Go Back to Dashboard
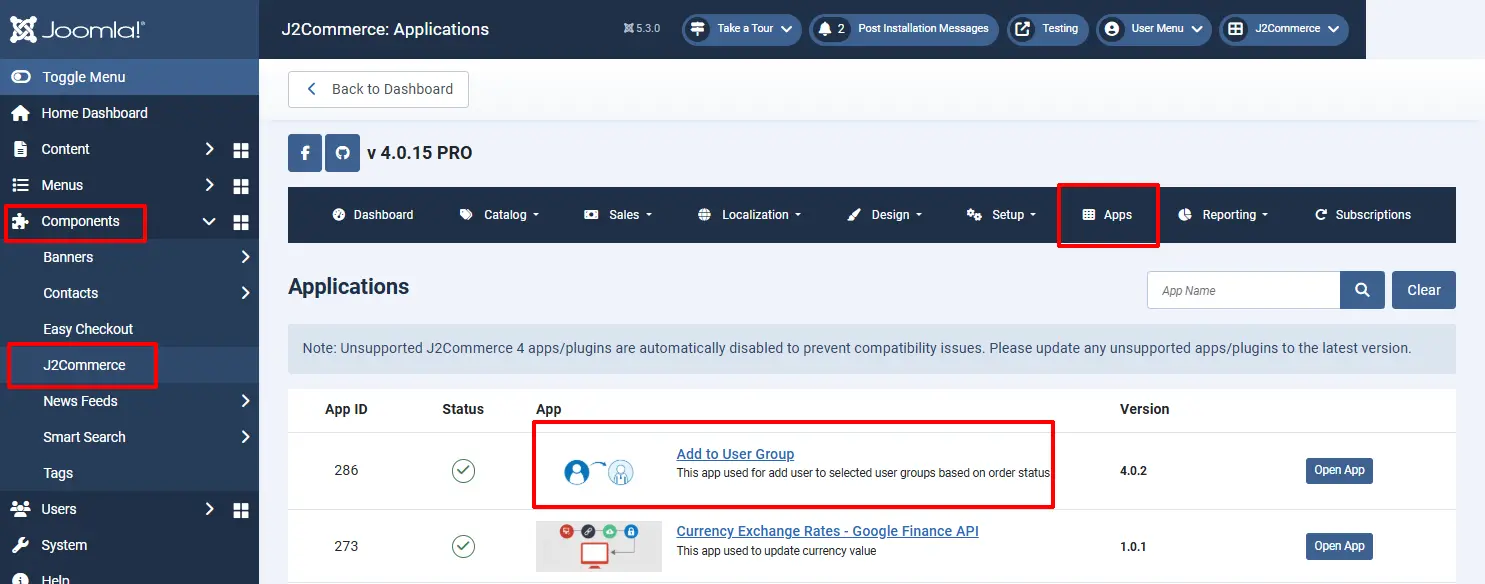This screenshot has width=1485, height=584. click(x=378, y=89)
